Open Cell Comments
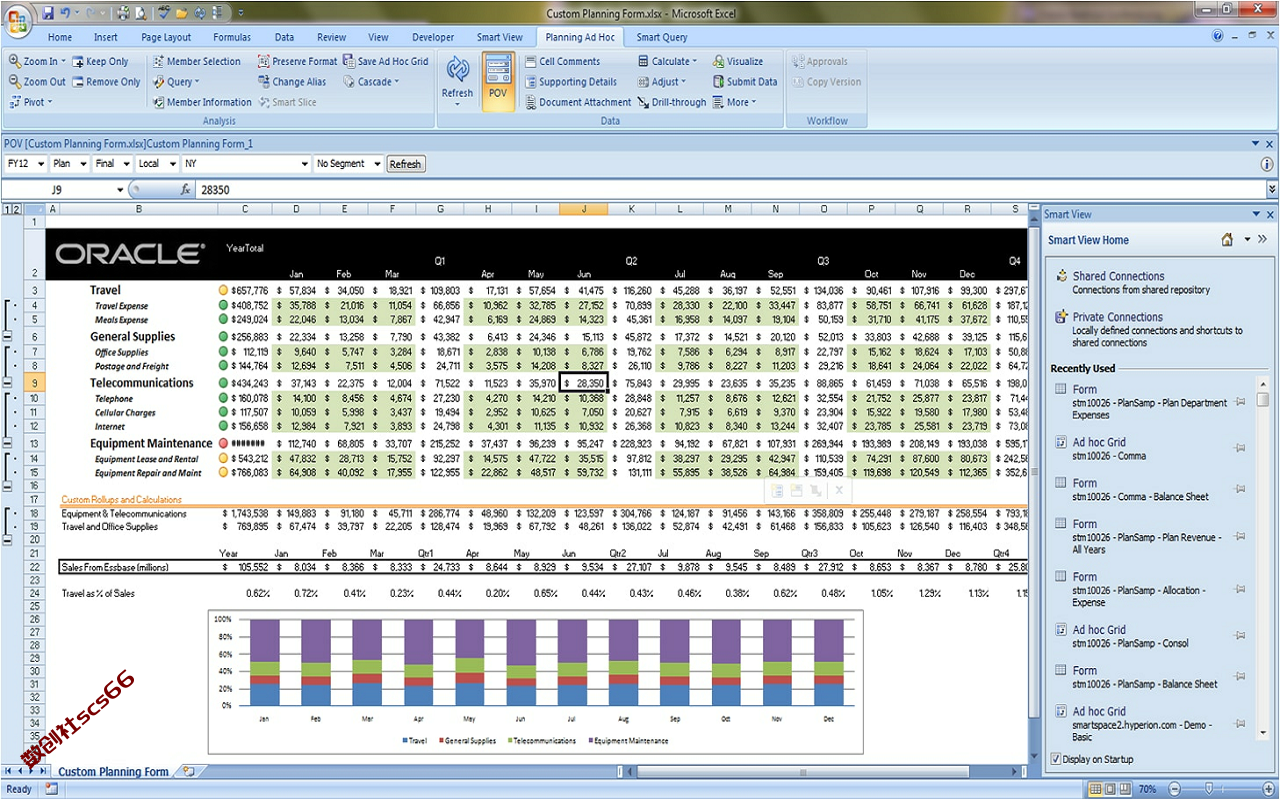The image size is (1280, 800). coord(562,61)
